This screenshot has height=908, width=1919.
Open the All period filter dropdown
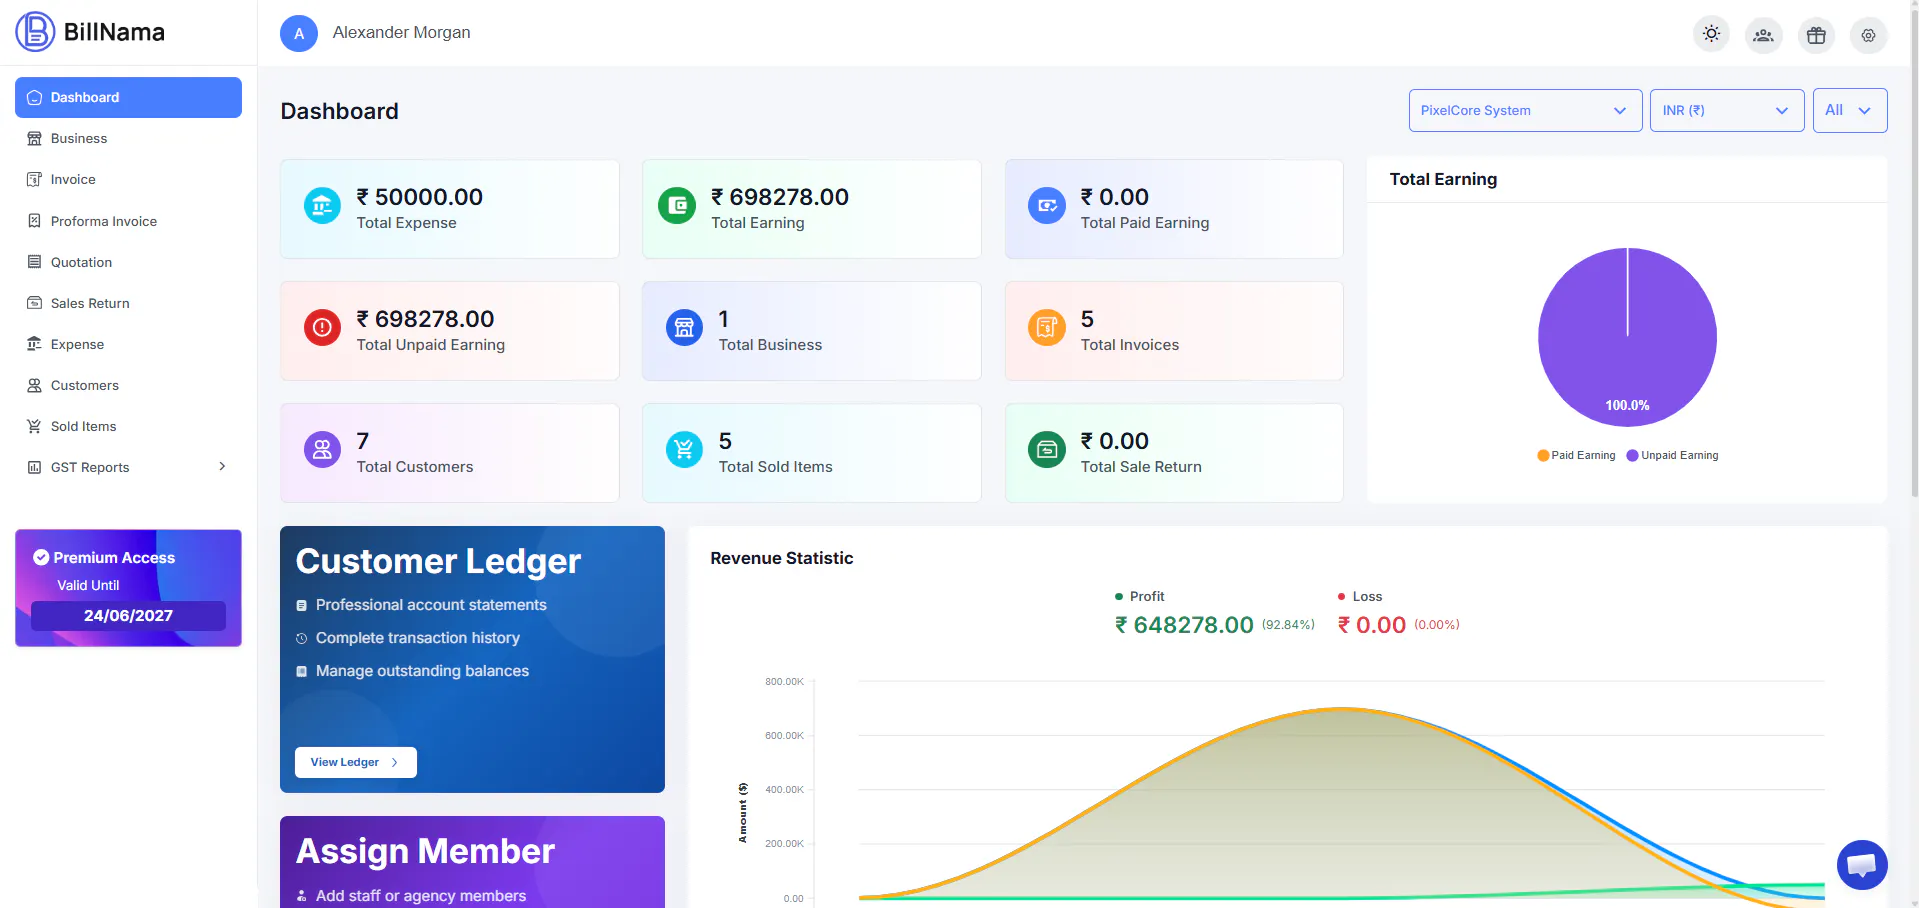click(1850, 110)
